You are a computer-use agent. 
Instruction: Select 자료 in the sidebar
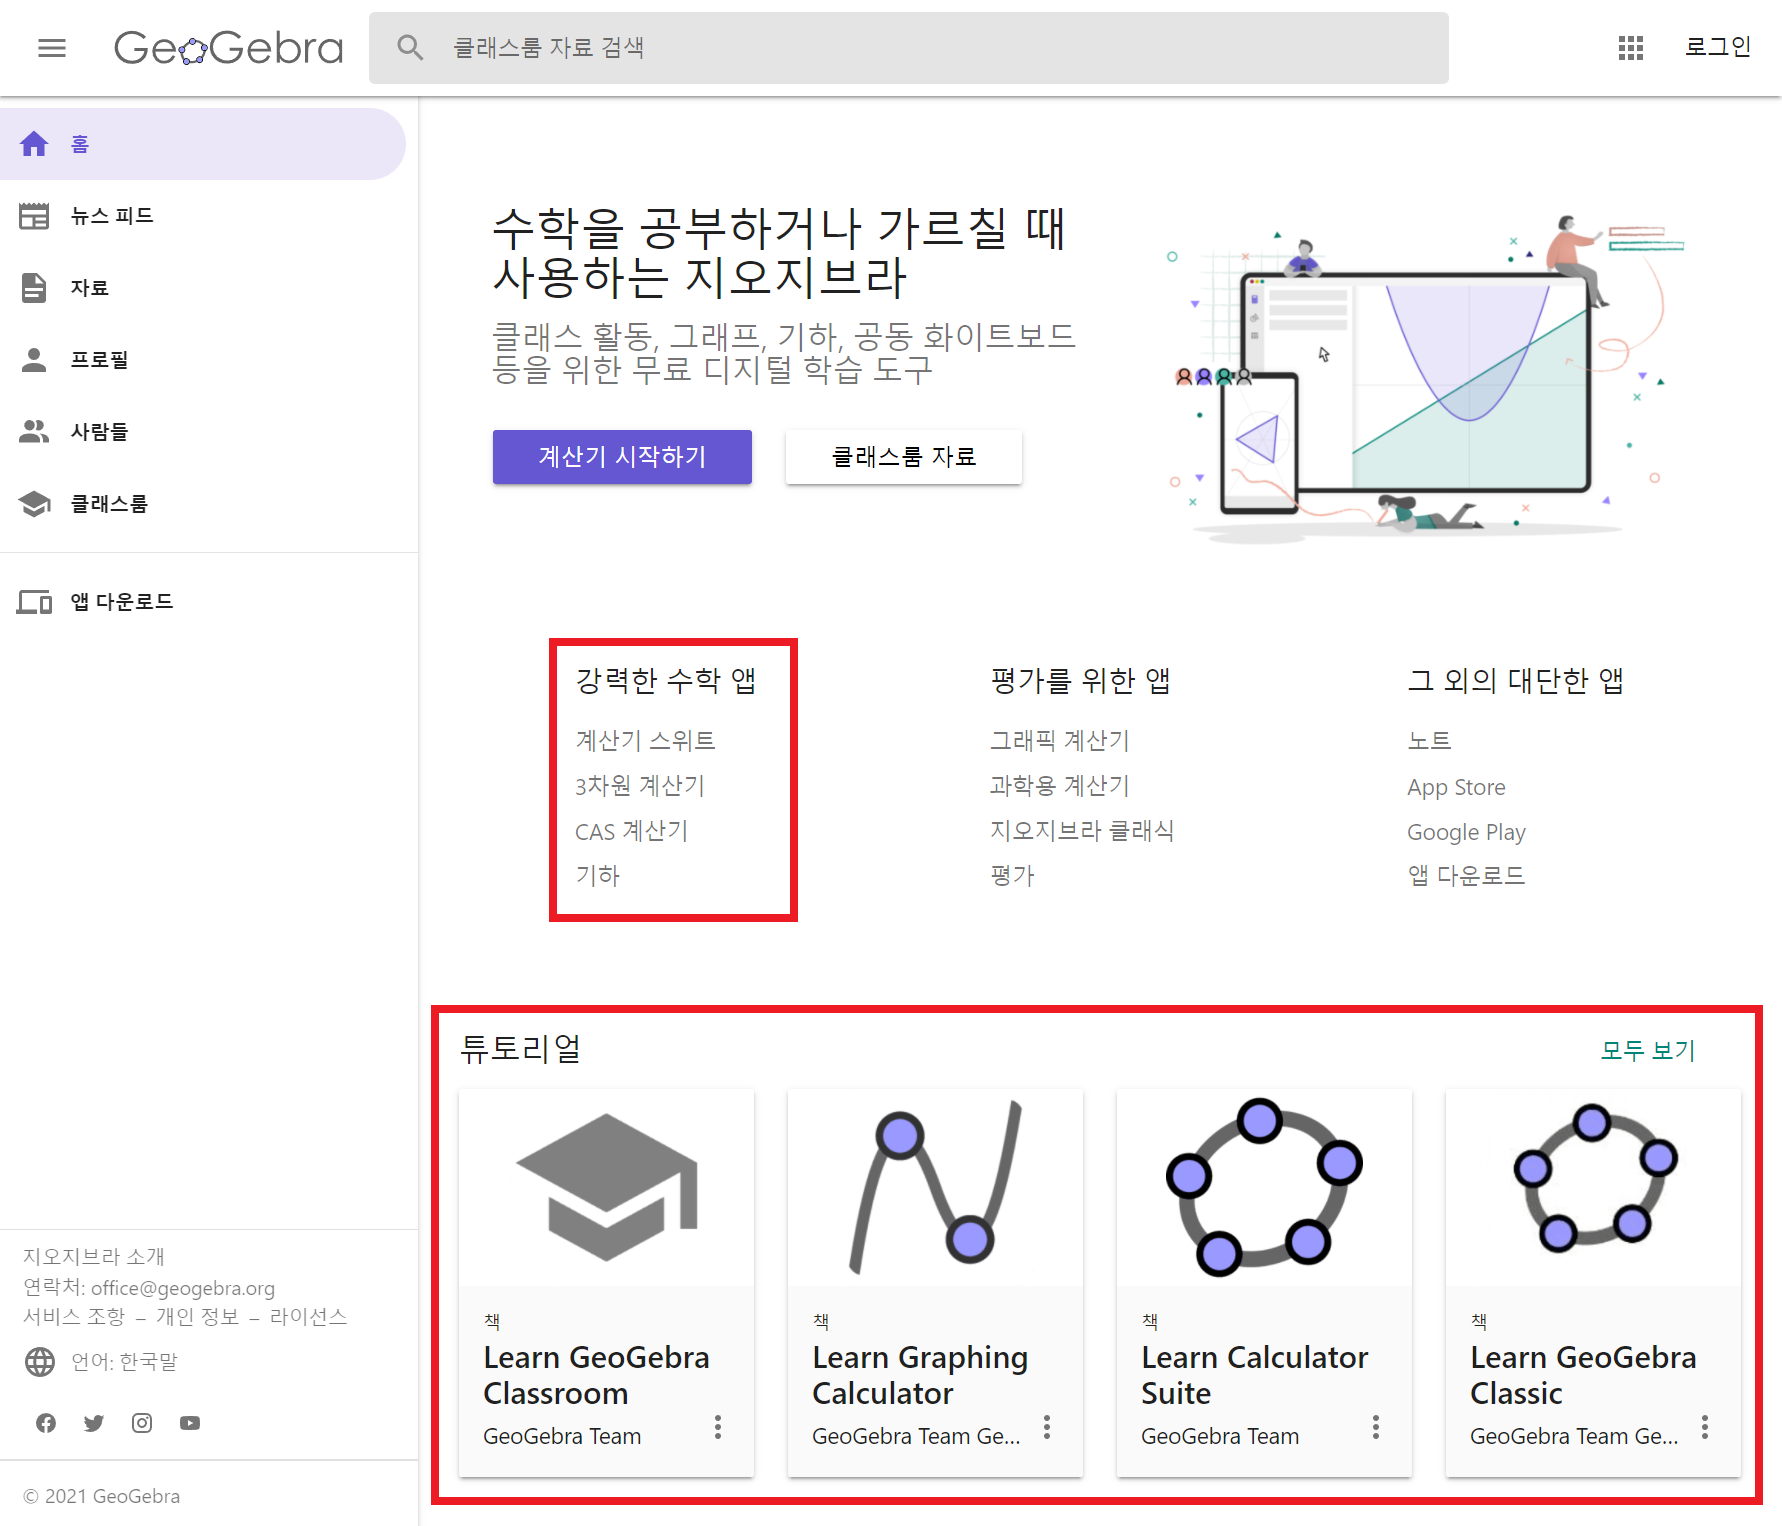coord(203,288)
